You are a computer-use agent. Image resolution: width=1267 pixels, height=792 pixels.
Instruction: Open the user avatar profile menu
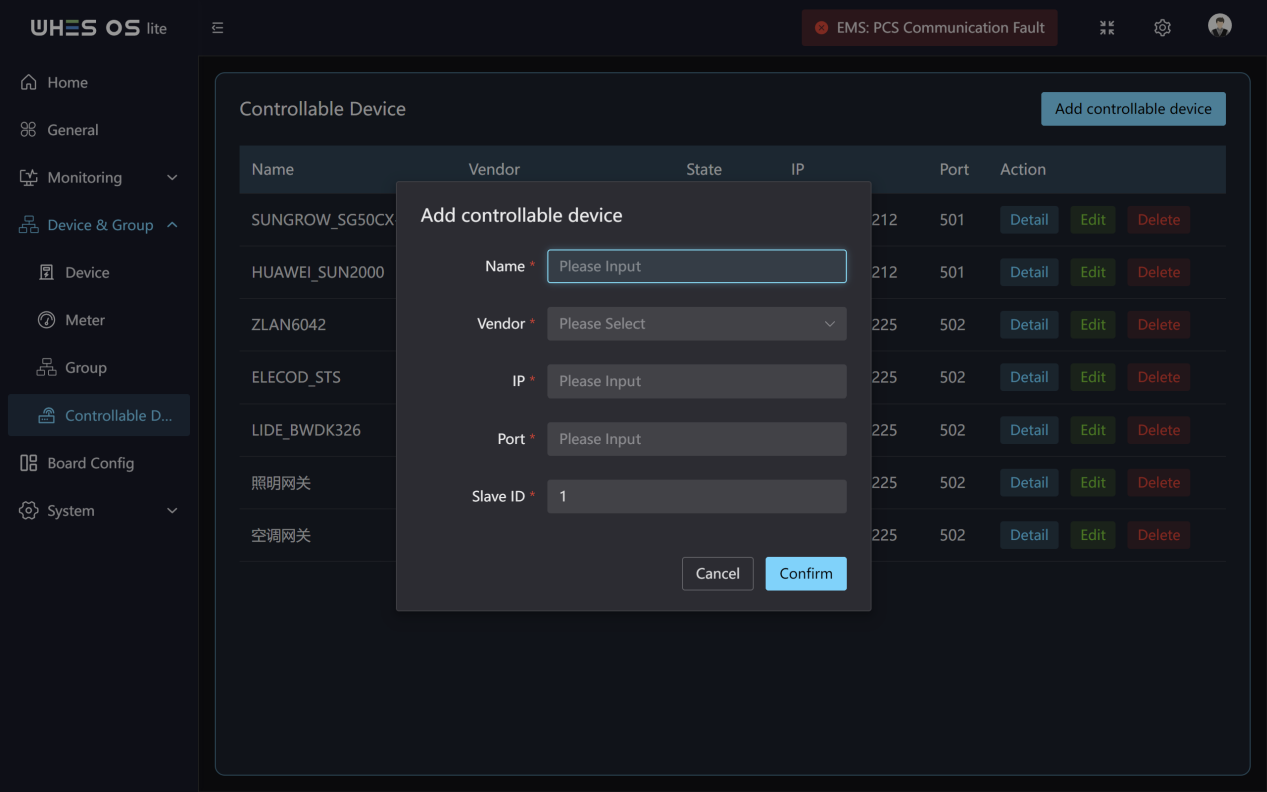point(1220,26)
